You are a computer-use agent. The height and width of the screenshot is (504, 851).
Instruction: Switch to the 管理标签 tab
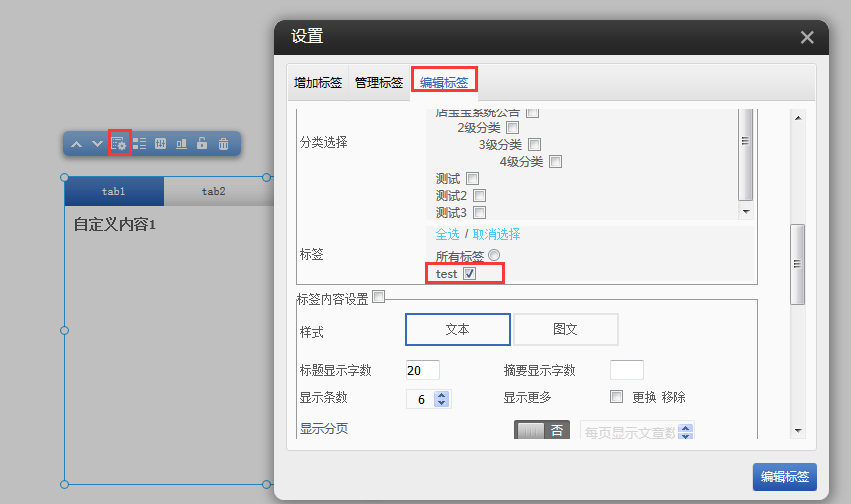pos(379,83)
